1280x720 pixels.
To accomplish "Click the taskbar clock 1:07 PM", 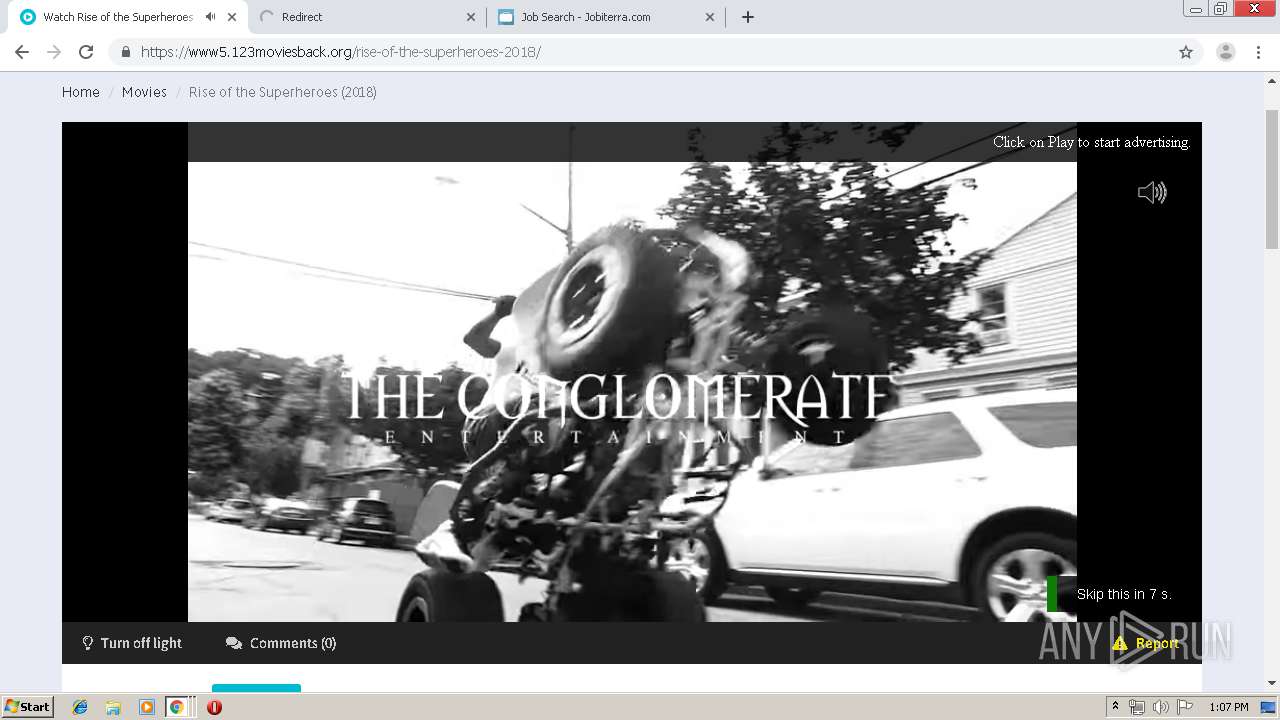I will point(1229,707).
